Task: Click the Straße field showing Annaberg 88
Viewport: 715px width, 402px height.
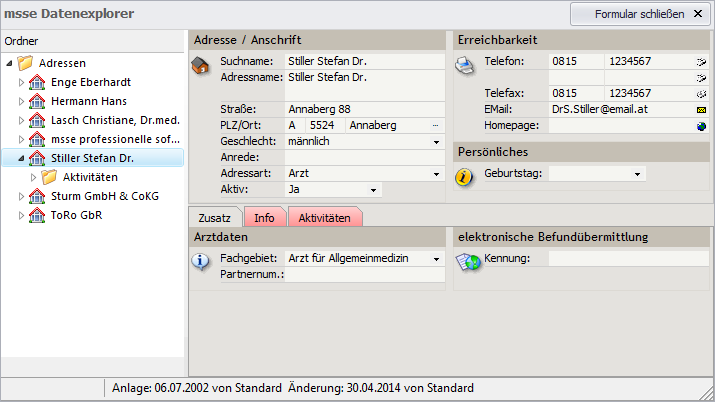Action: click(365, 109)
